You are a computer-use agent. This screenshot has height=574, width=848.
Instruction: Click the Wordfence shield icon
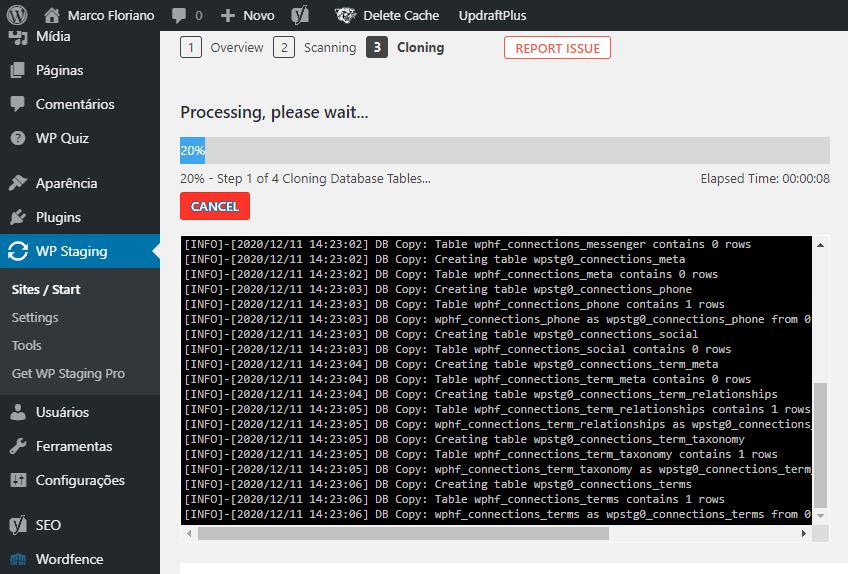(18, 559)
